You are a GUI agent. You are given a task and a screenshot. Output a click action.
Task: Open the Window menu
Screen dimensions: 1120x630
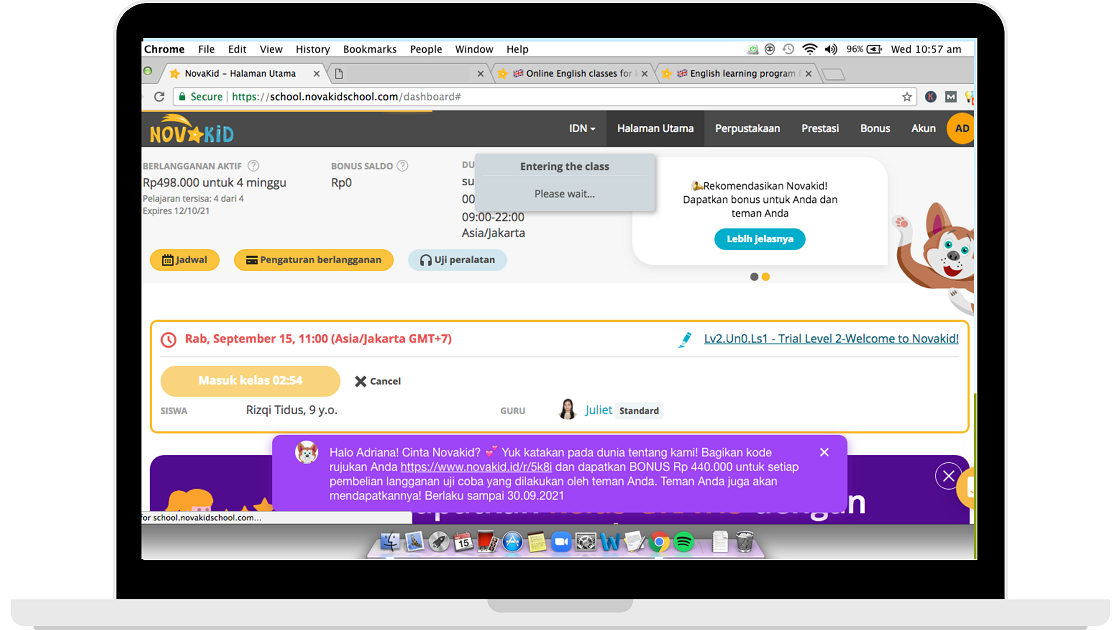tap(474, 49)
